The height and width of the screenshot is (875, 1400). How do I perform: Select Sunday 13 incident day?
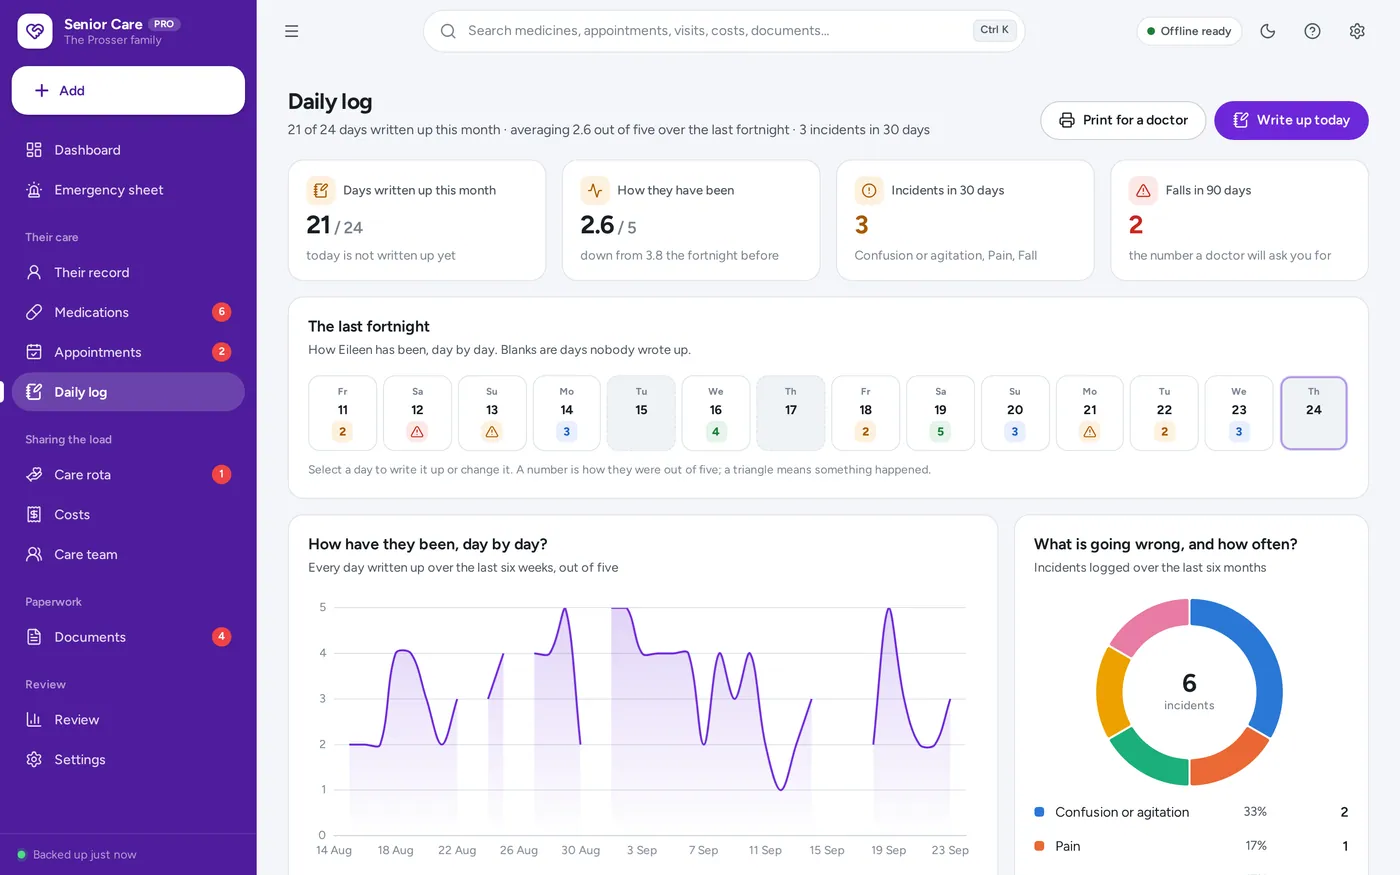pos(492,413)
